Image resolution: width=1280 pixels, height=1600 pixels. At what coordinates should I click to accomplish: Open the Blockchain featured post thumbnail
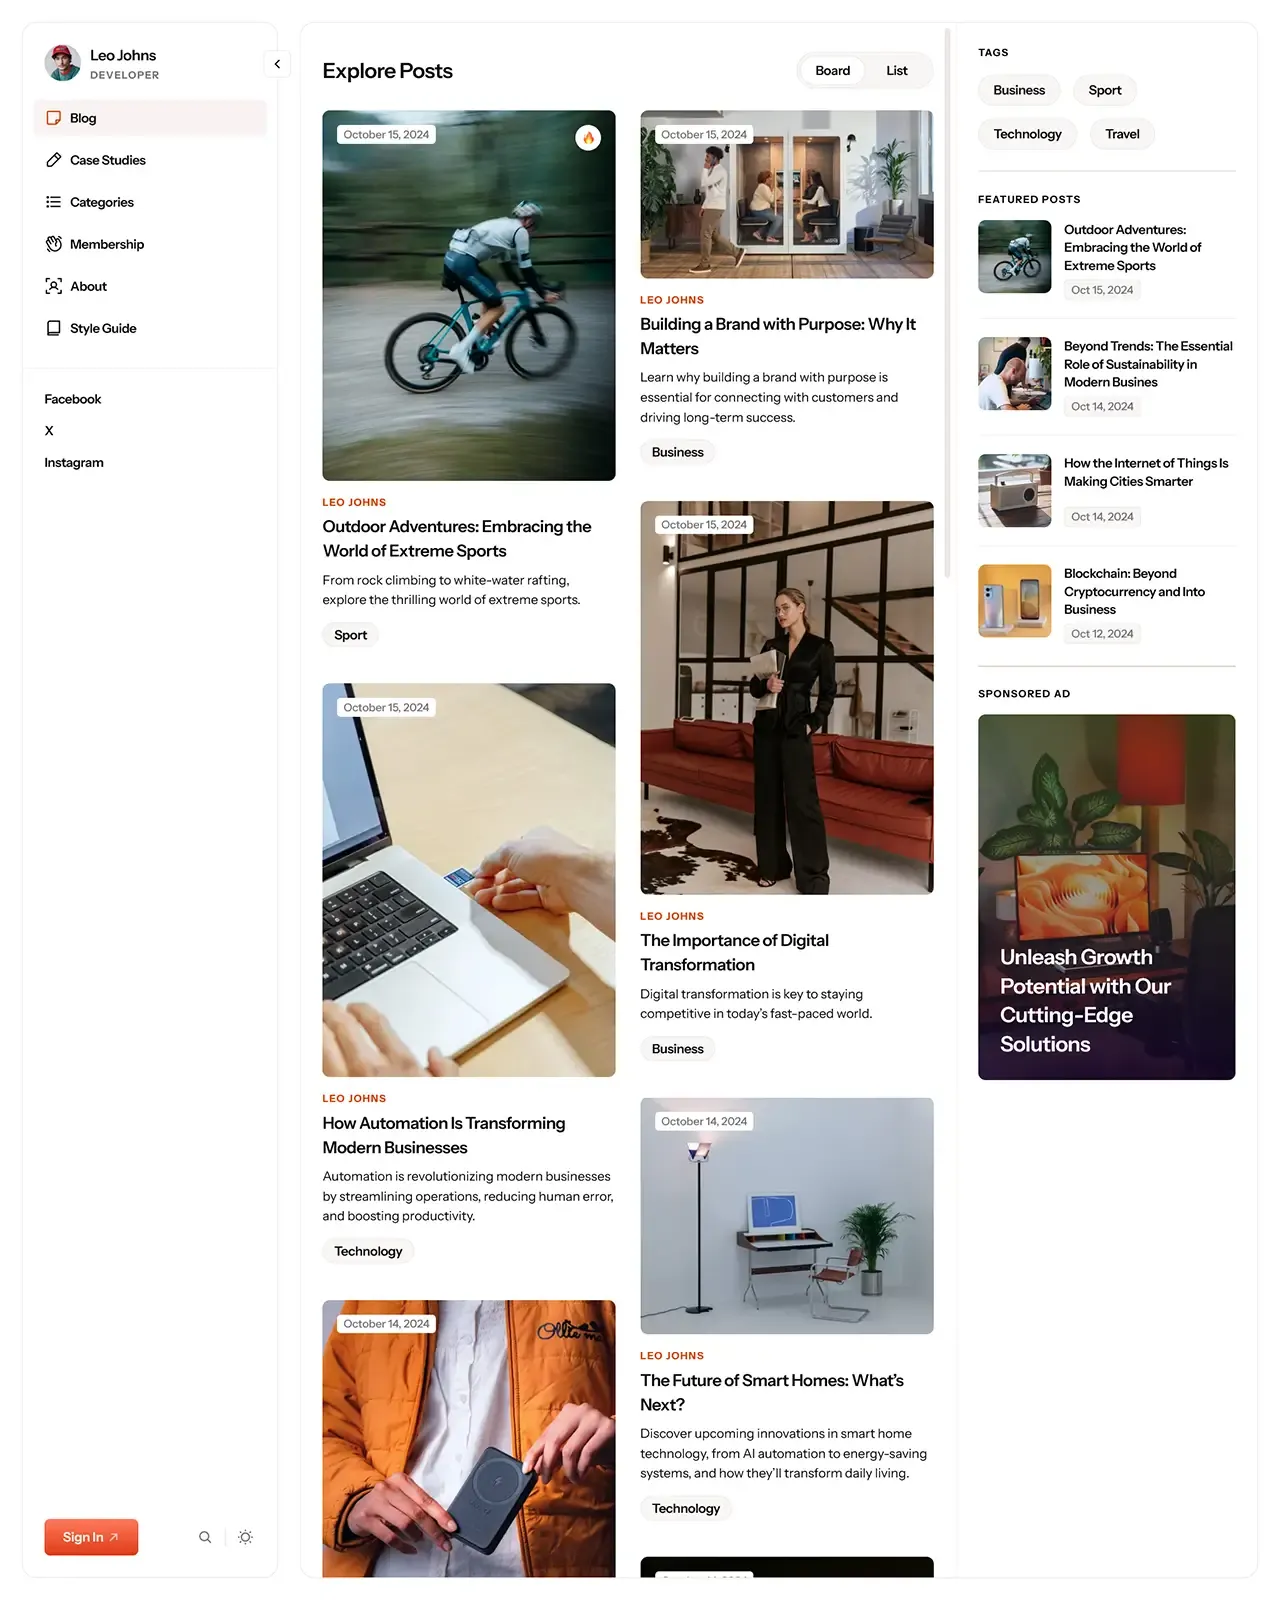(x=1014, y=601)
